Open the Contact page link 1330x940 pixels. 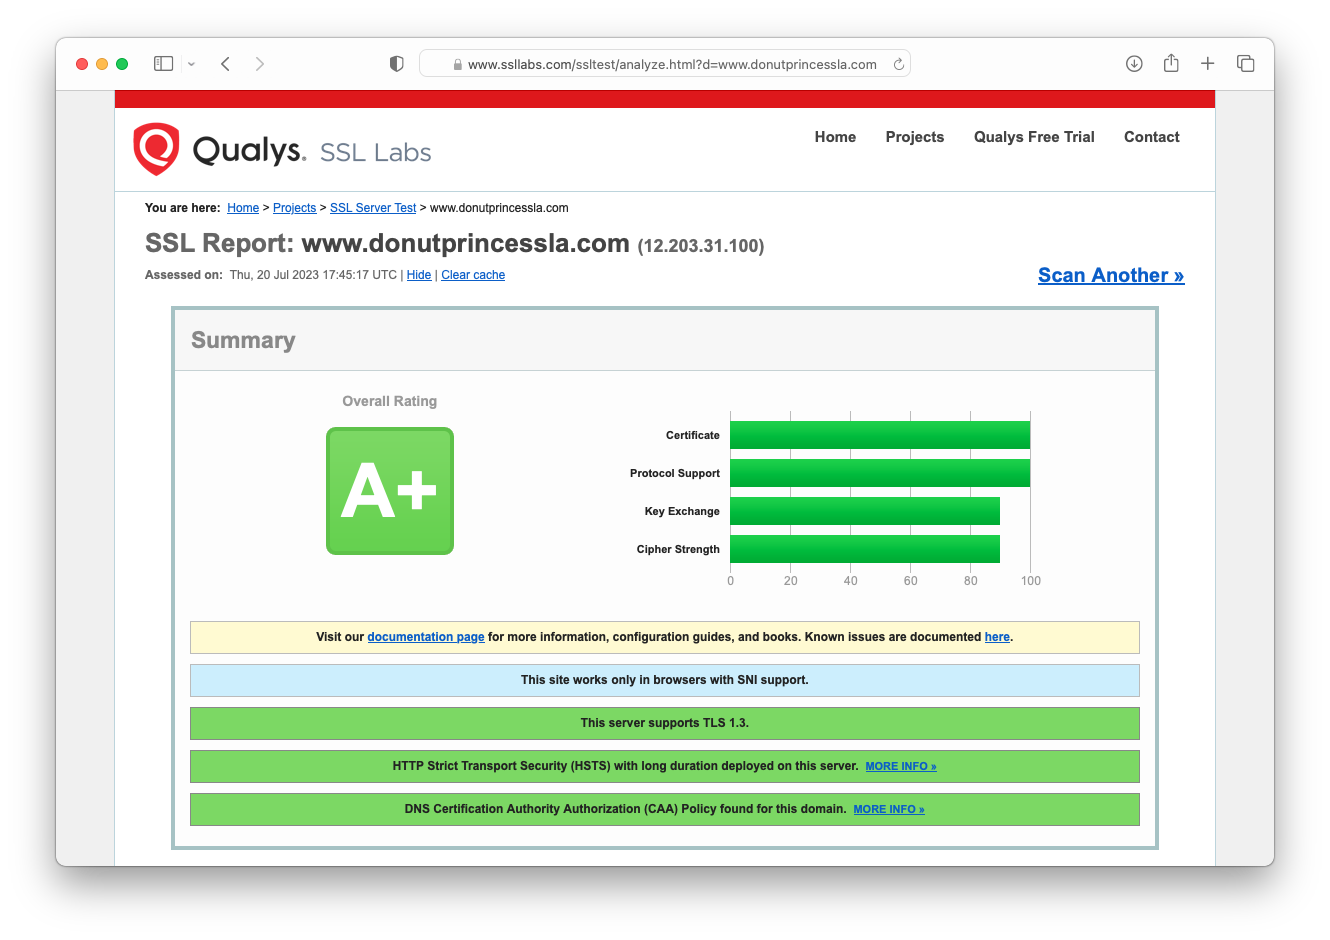(1151, 137)
